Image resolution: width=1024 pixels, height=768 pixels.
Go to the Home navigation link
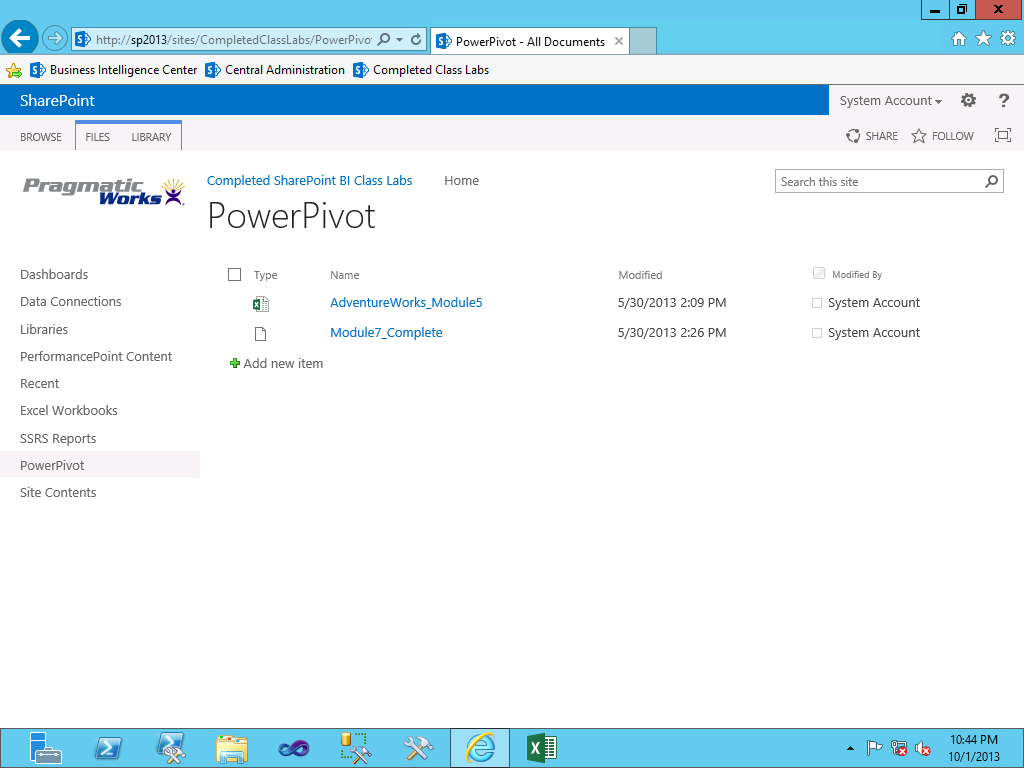pos(461,180)
